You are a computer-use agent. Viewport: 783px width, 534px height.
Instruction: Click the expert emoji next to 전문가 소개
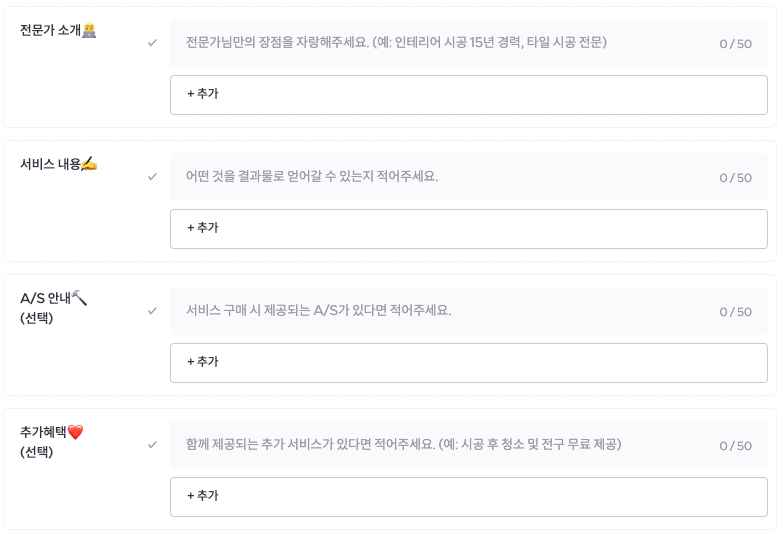89,30
